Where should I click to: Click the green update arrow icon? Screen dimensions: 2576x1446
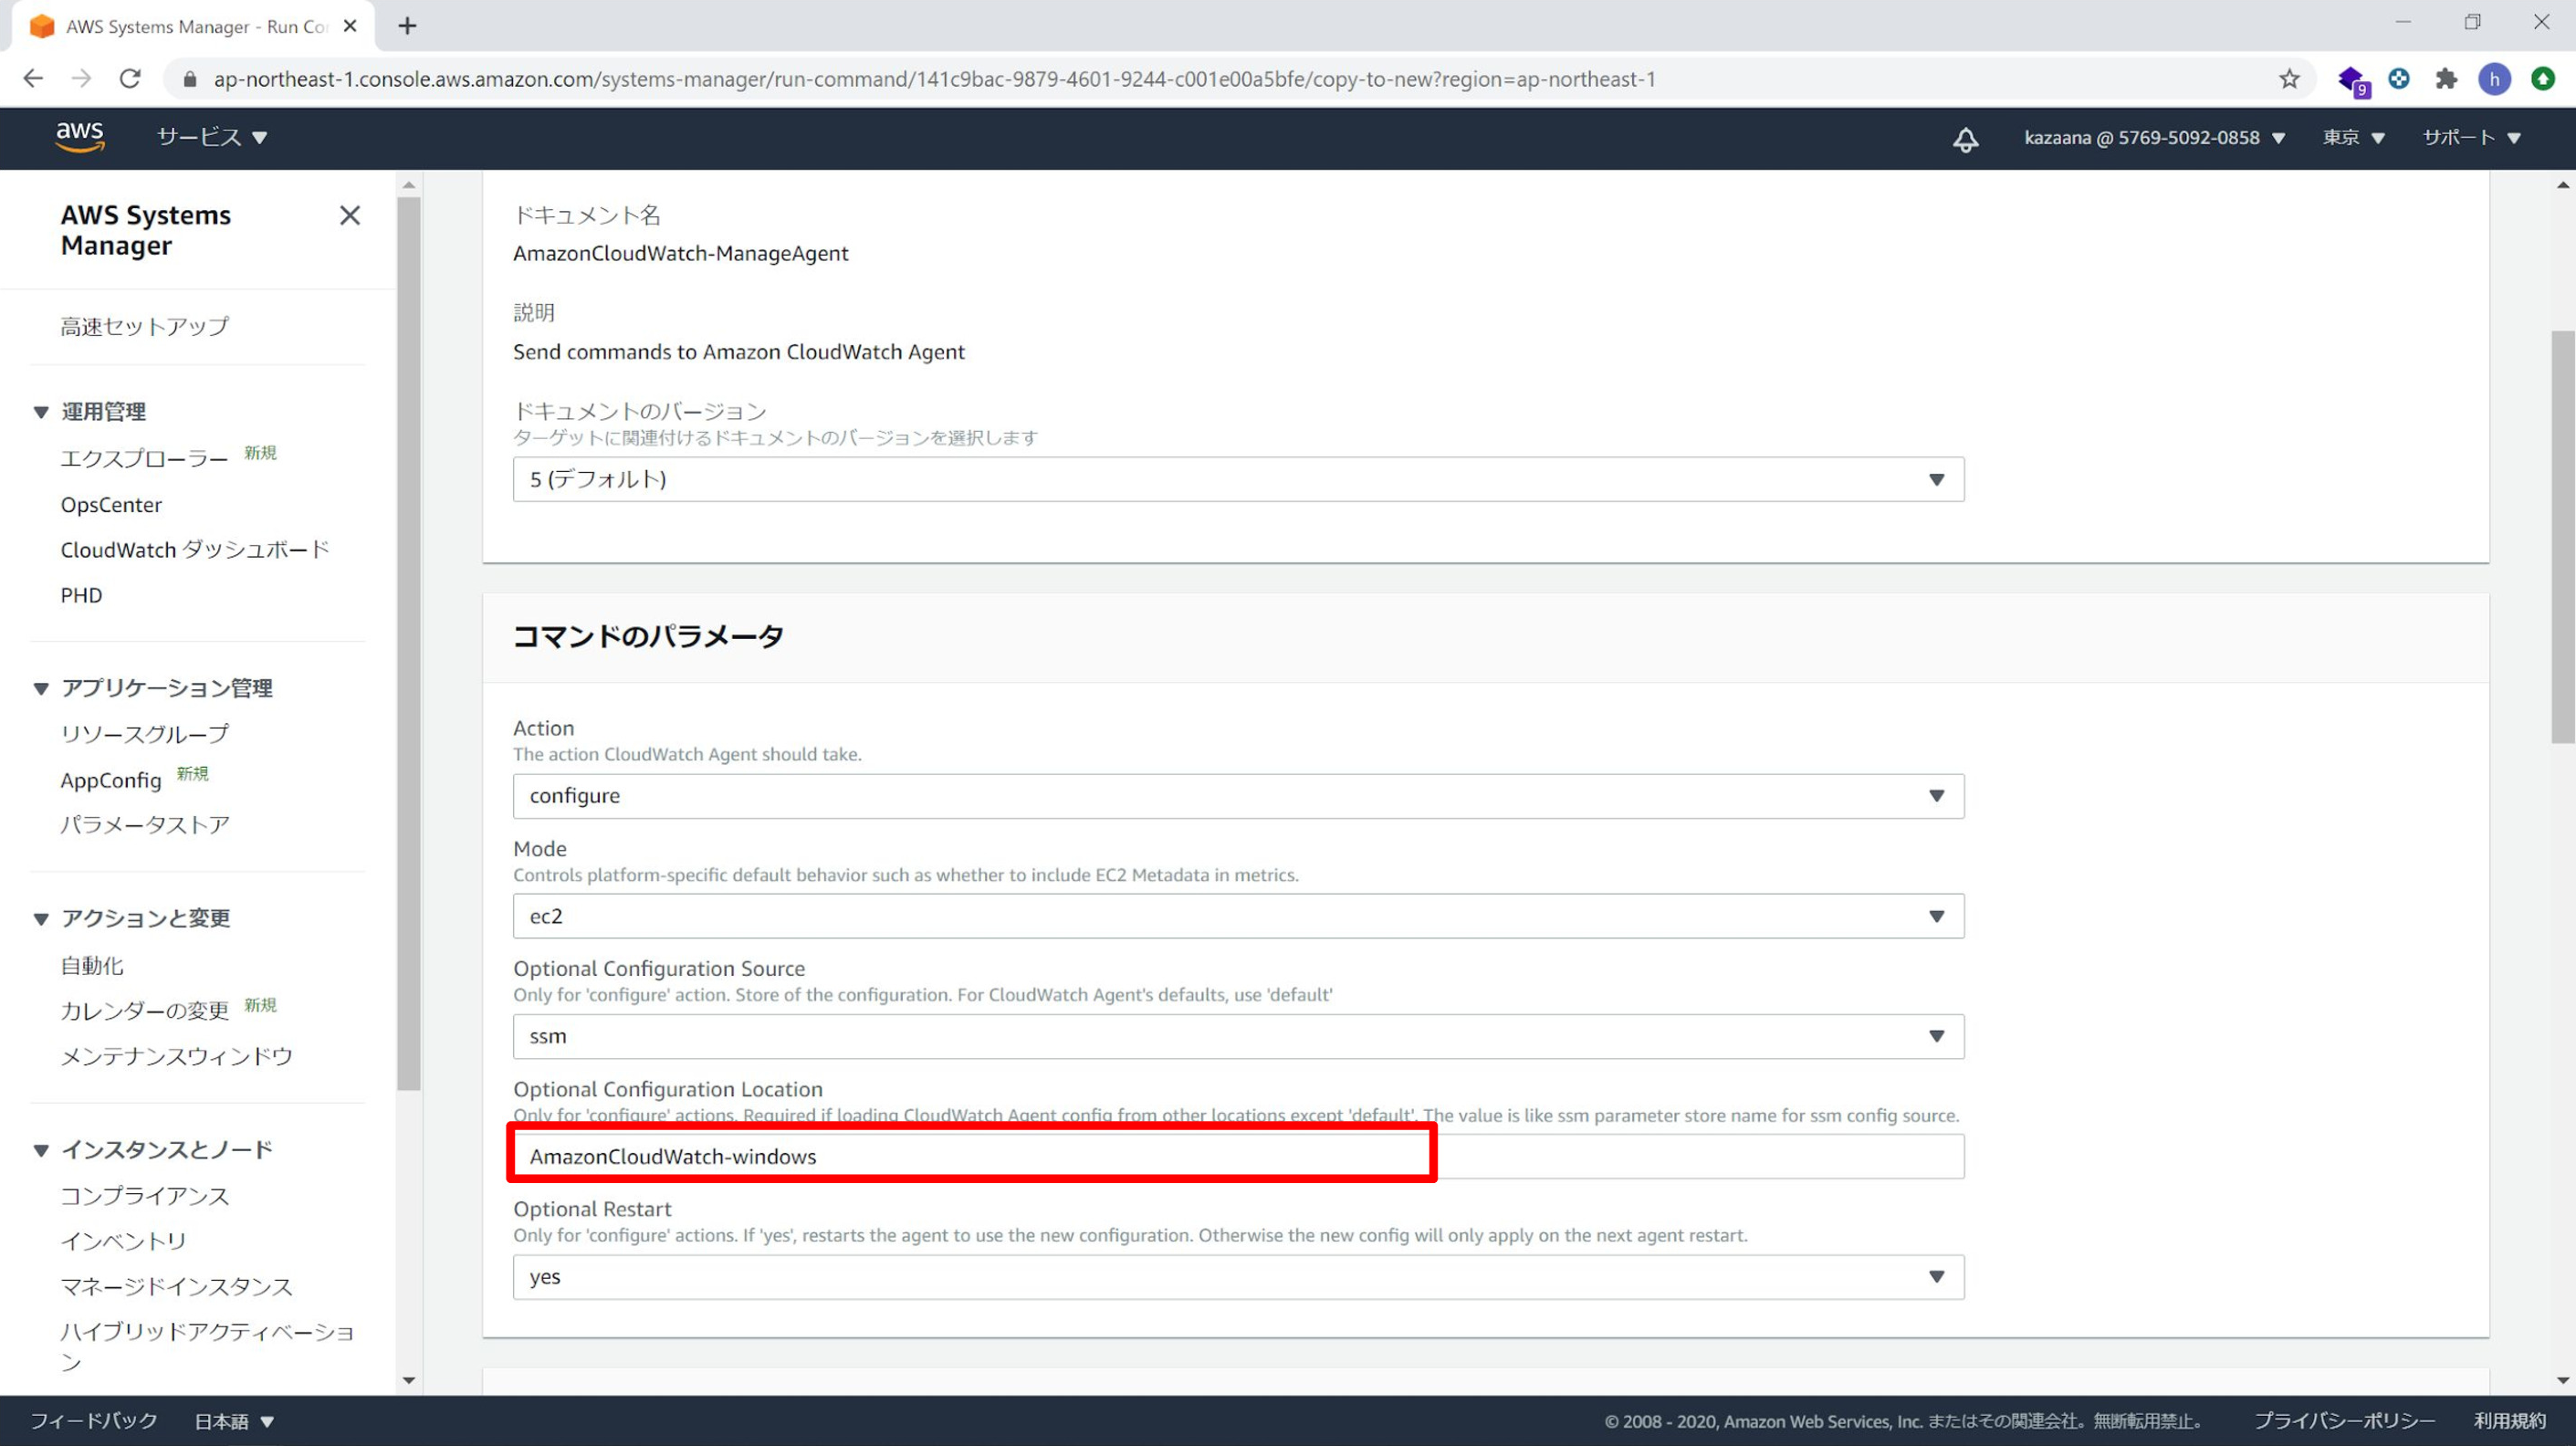[2543, 78]
